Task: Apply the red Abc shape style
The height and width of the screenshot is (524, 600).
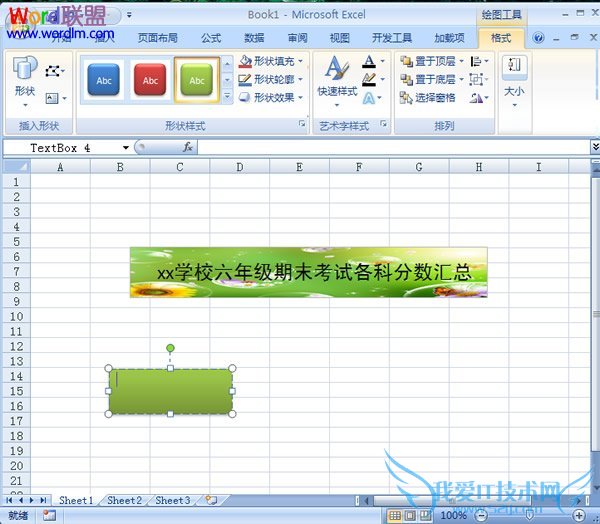Action: click(150, 80)
